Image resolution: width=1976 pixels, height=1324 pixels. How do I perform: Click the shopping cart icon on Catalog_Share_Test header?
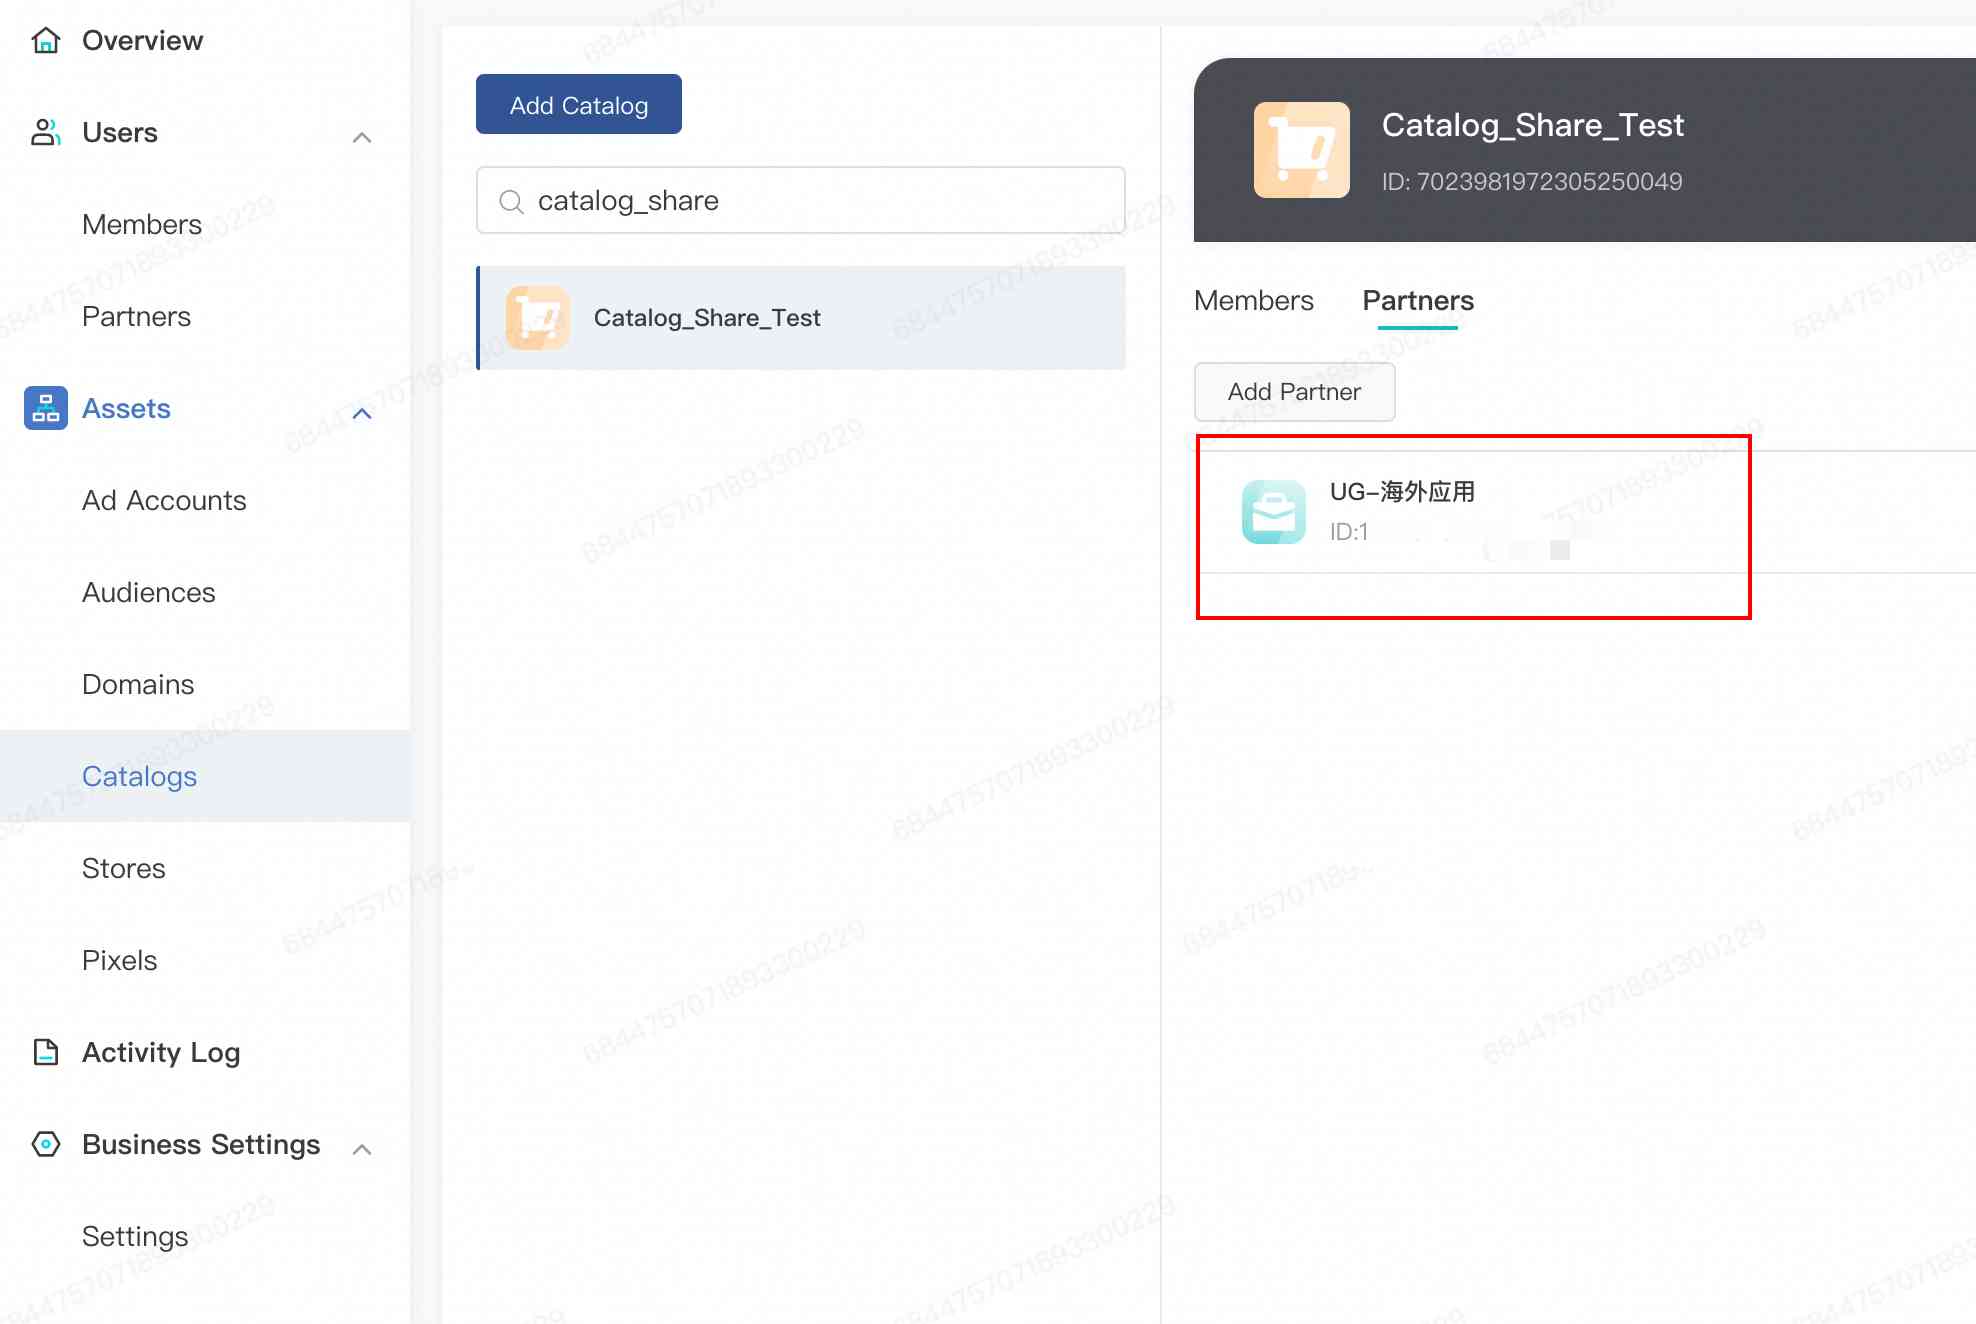point(1301,150)
